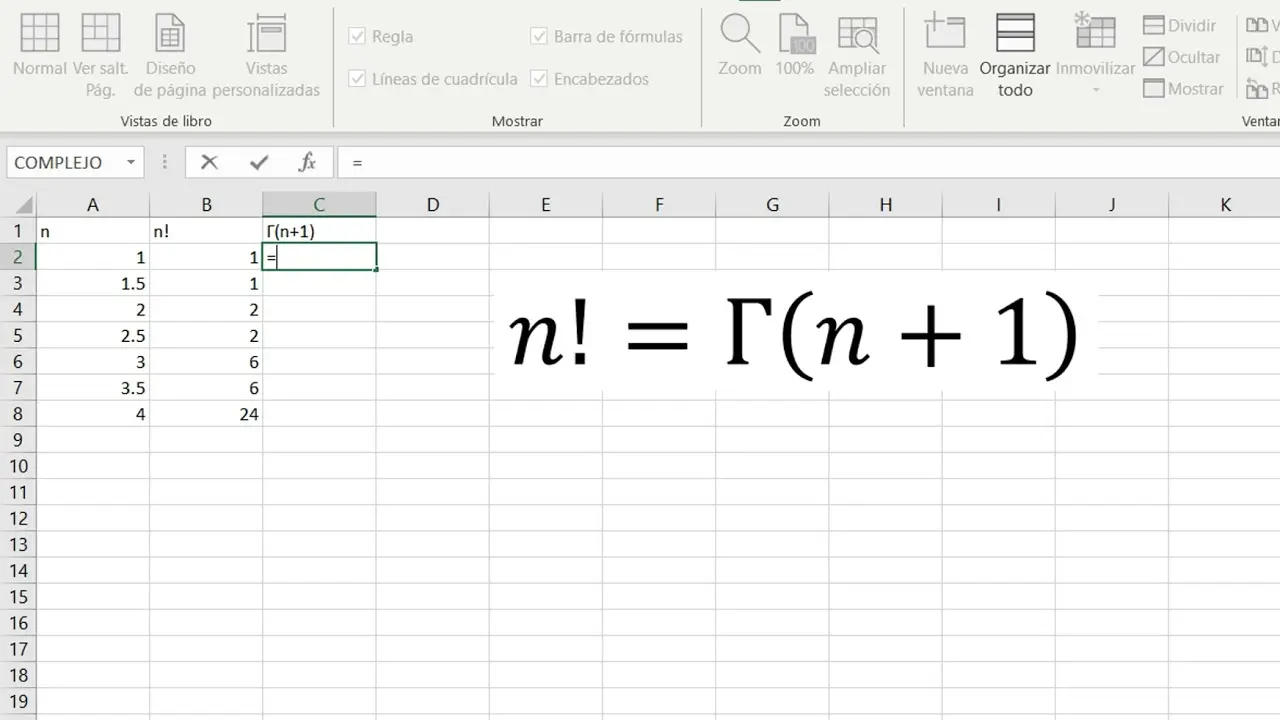The height and width of the screenshot is (720, 1280).
Task: Expand the Inmovilizar dropdown
Action: (x=1095, y=90)
